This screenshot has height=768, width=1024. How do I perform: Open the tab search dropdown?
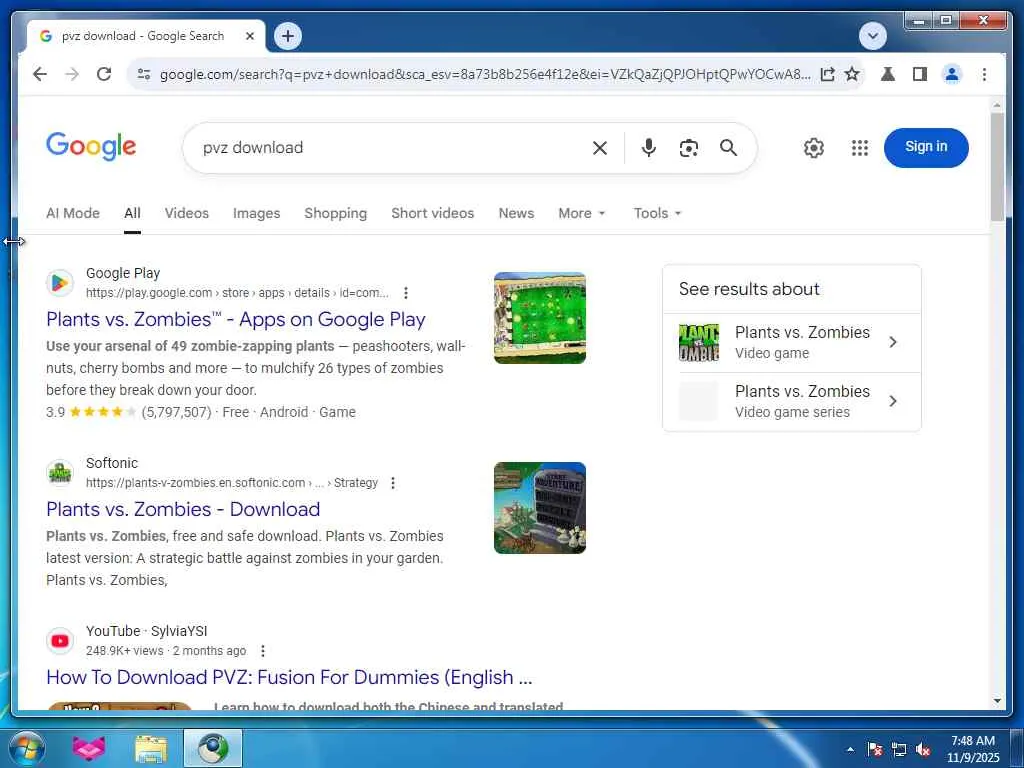[x=872, y=36]
